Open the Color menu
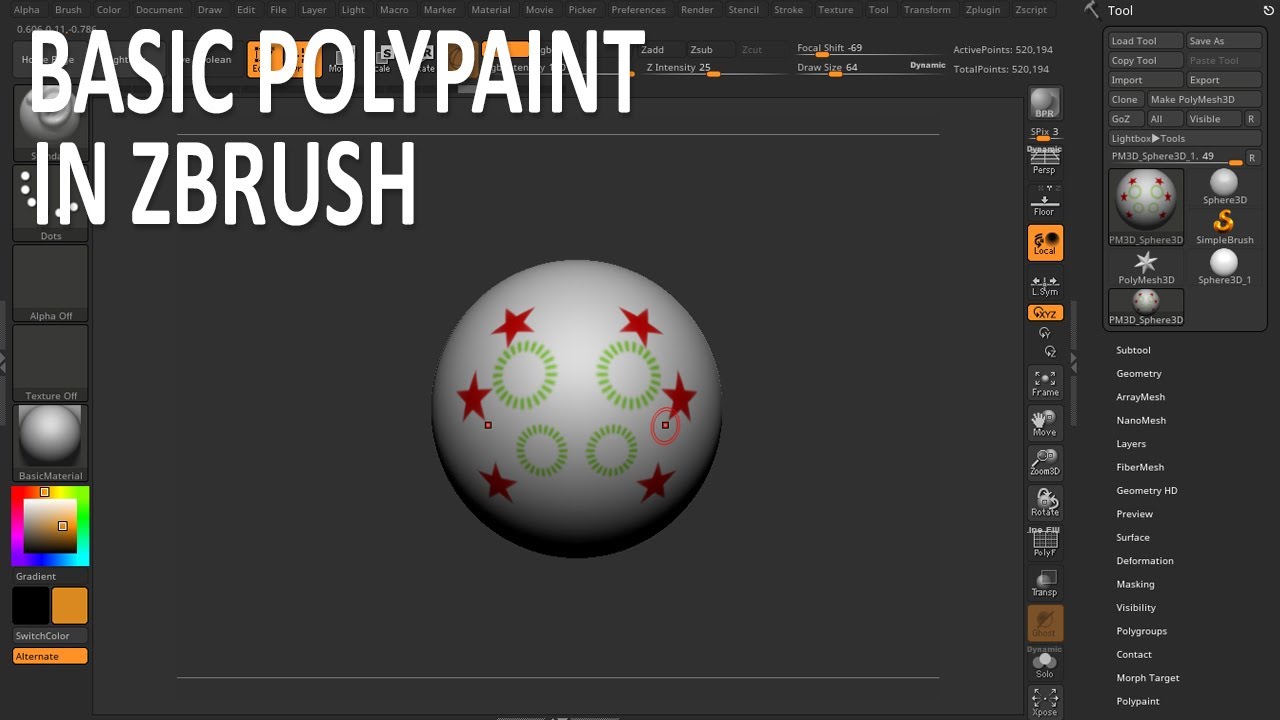 (109, 10)
